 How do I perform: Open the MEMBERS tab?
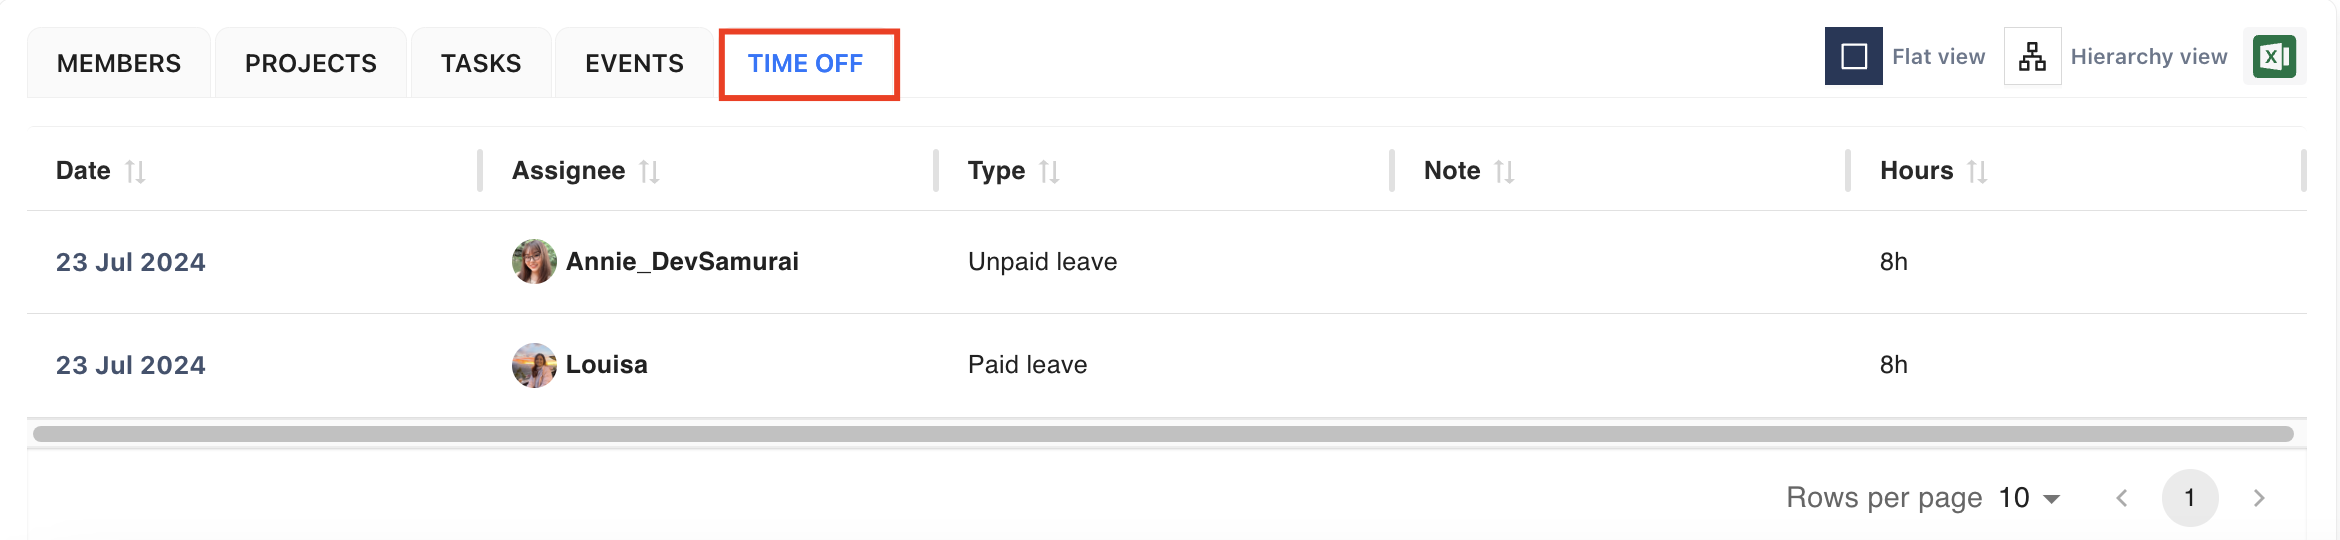pyautogui.click(x=119, y=63)
